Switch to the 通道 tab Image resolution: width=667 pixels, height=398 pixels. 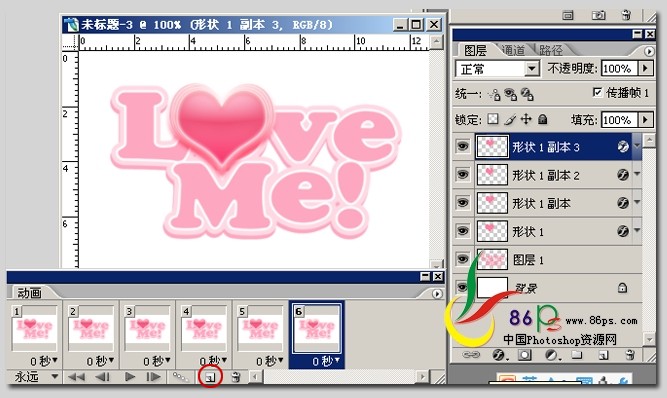513,50
